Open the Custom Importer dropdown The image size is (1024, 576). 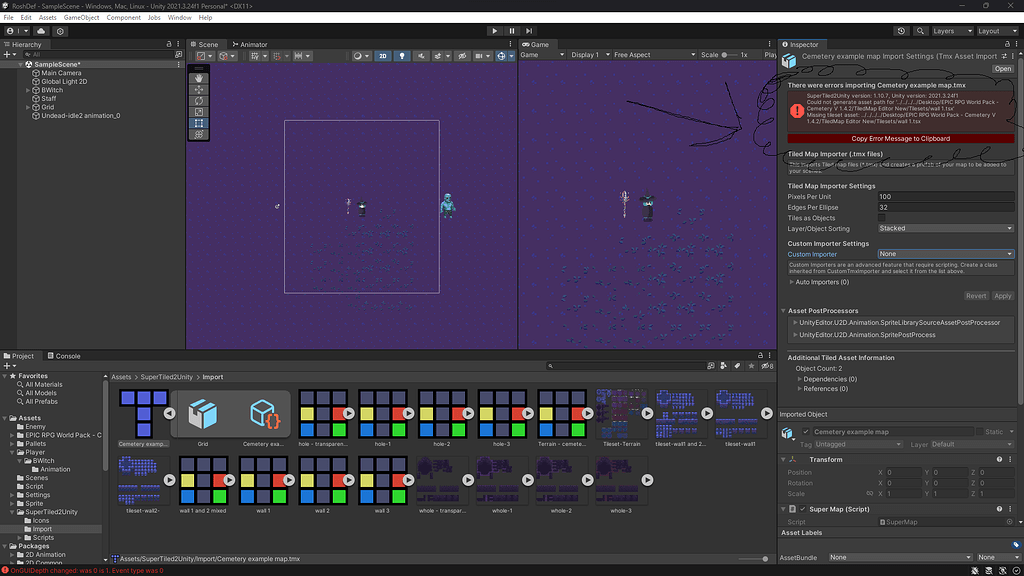tap(945, 254)
